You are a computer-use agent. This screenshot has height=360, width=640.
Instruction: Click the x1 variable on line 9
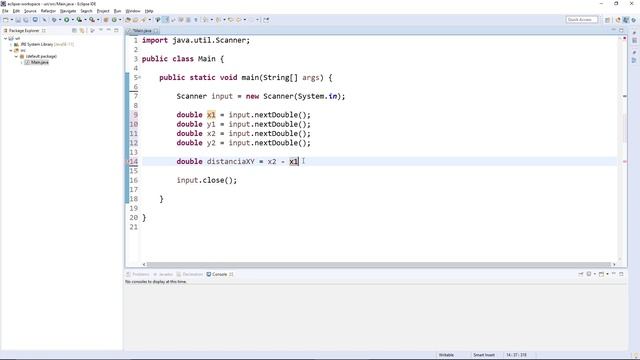pyautogui.click(x=211, y=115)
